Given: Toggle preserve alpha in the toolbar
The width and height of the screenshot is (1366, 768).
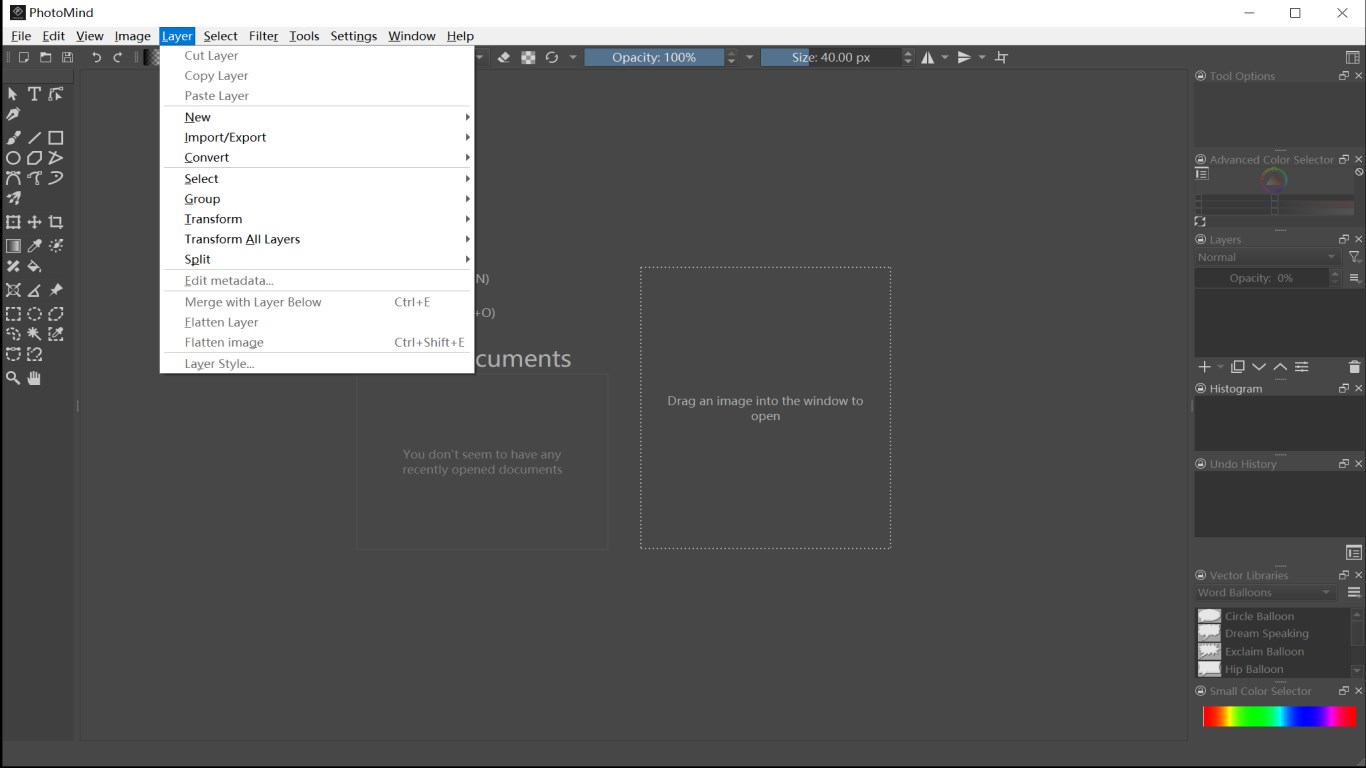Looking at the screenshot, I should (528, 57).
